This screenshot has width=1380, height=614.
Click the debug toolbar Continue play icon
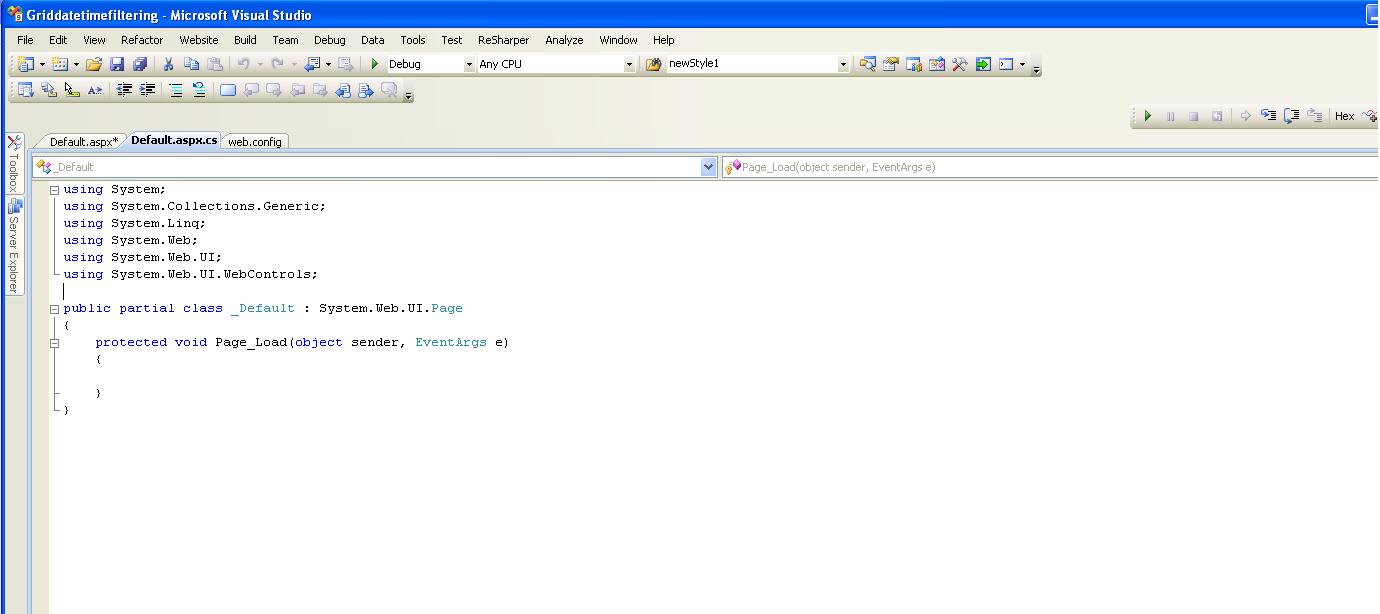pyautogui.click(x=1148, y=116)
